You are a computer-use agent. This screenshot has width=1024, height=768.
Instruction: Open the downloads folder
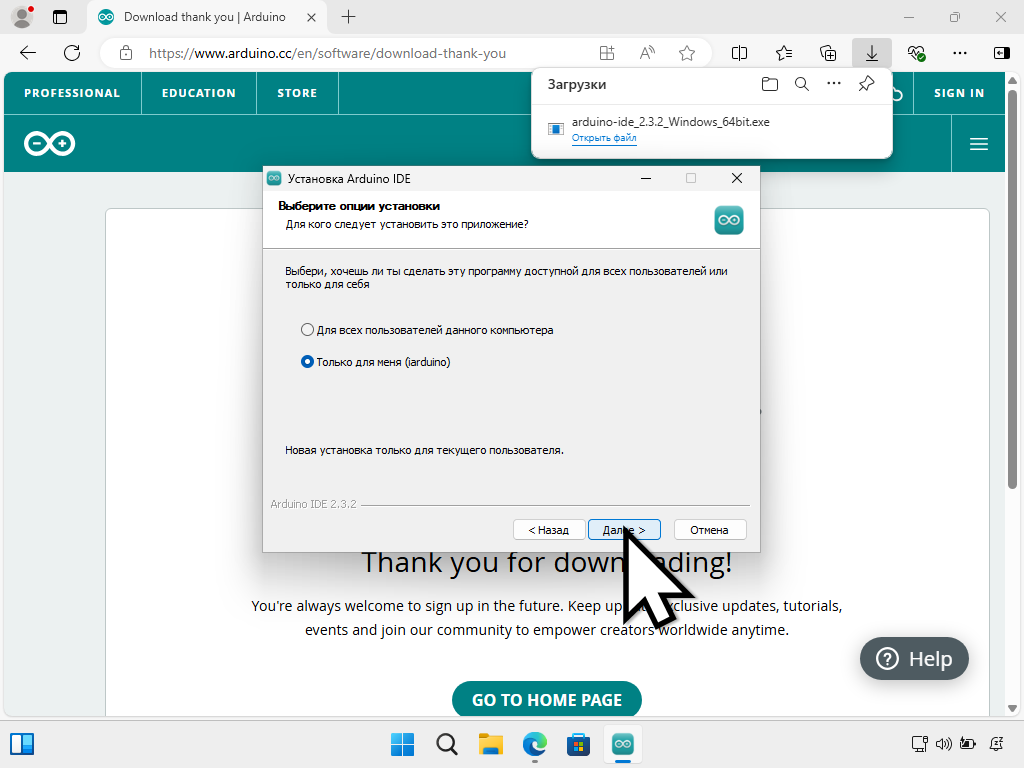(770, 84)
